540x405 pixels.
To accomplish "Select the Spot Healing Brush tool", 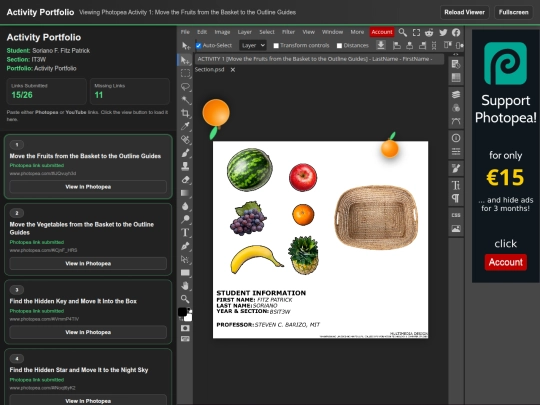I will coord(185,139).
